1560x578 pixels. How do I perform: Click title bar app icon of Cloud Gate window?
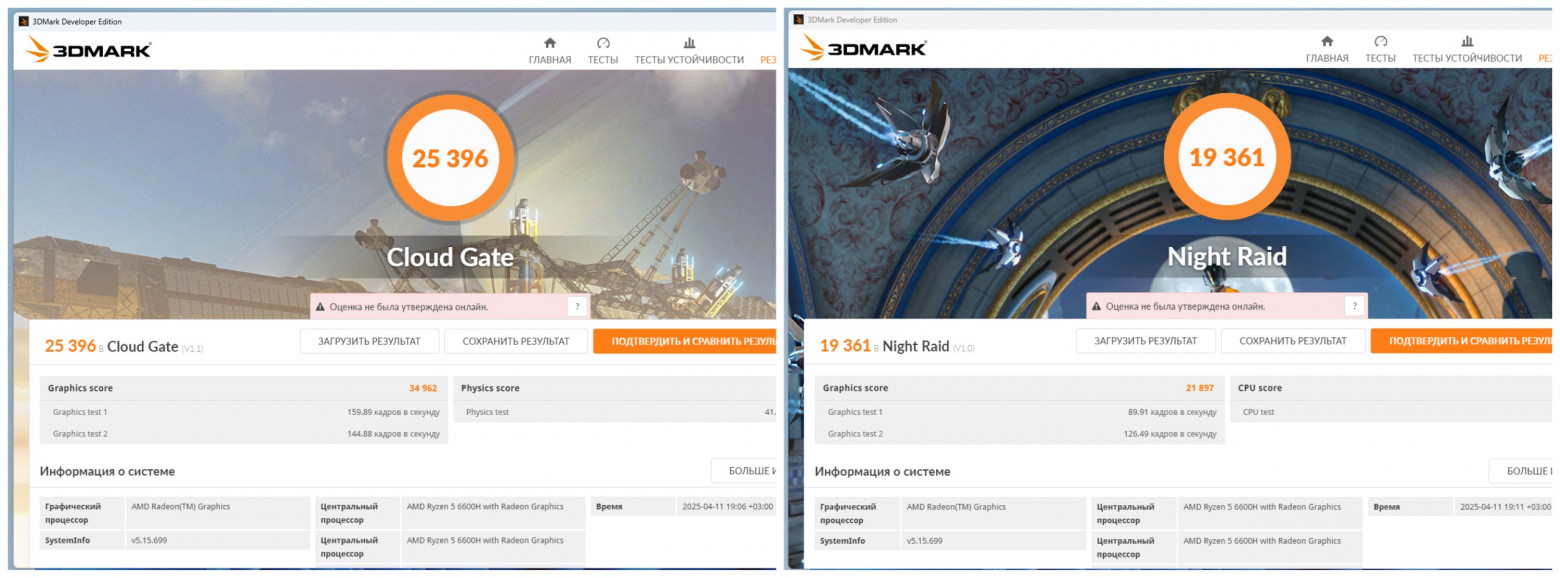(x=23, y=21)
